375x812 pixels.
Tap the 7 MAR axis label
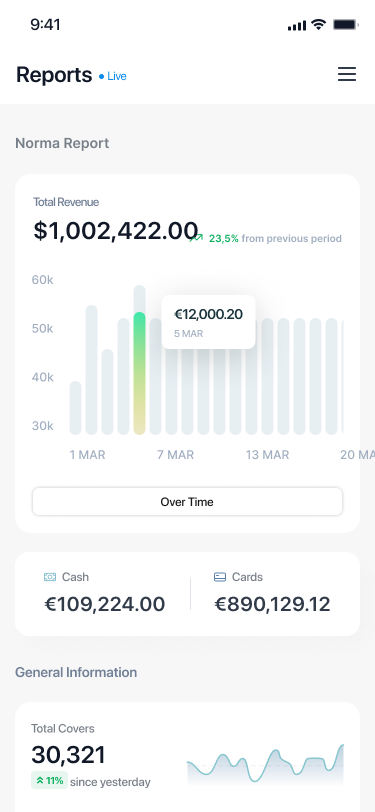click(176, 455)
